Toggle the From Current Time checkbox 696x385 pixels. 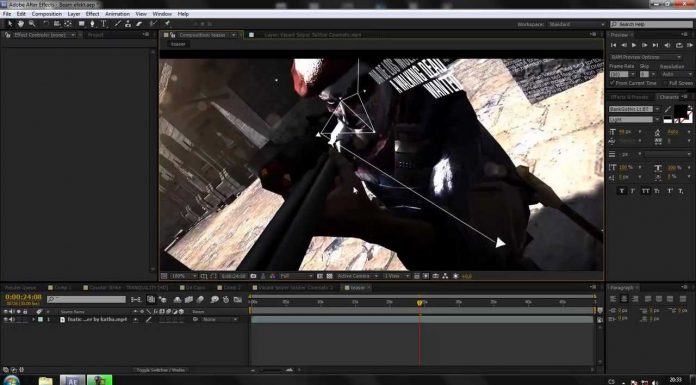(x=612, y=83)
